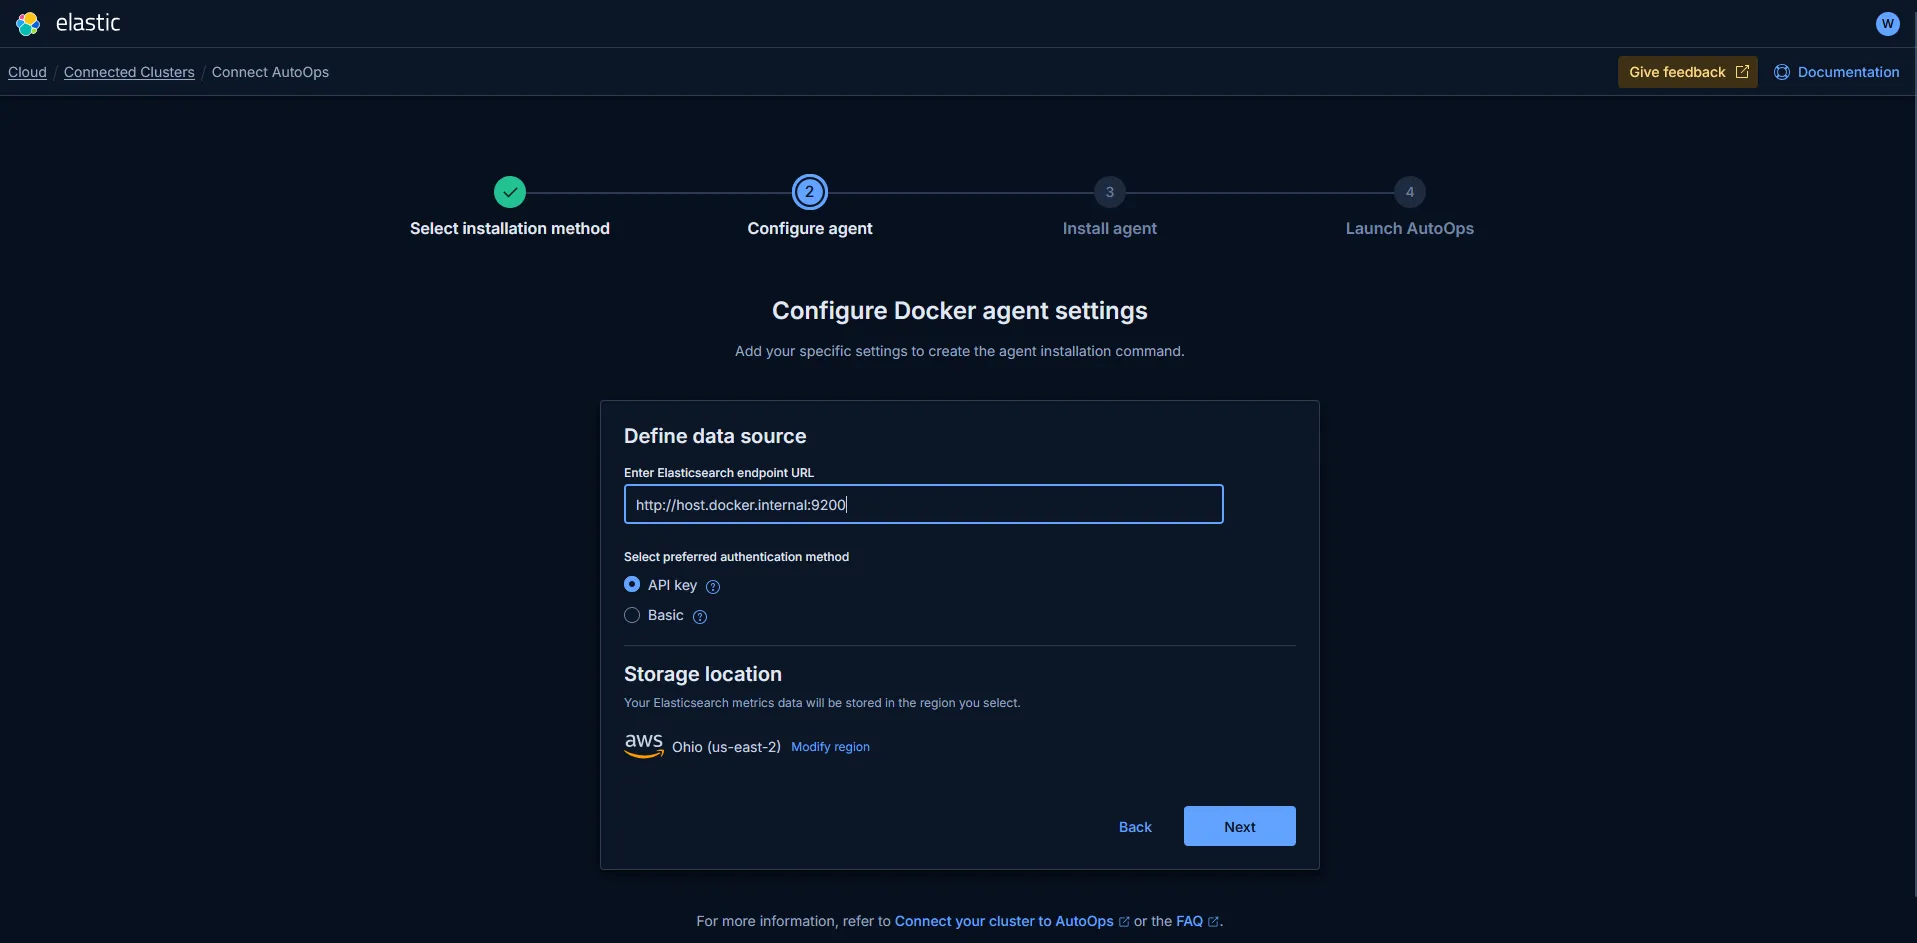
Task: Click the step 4 Launch AutoOps circle
Action: pos(1409,192)
